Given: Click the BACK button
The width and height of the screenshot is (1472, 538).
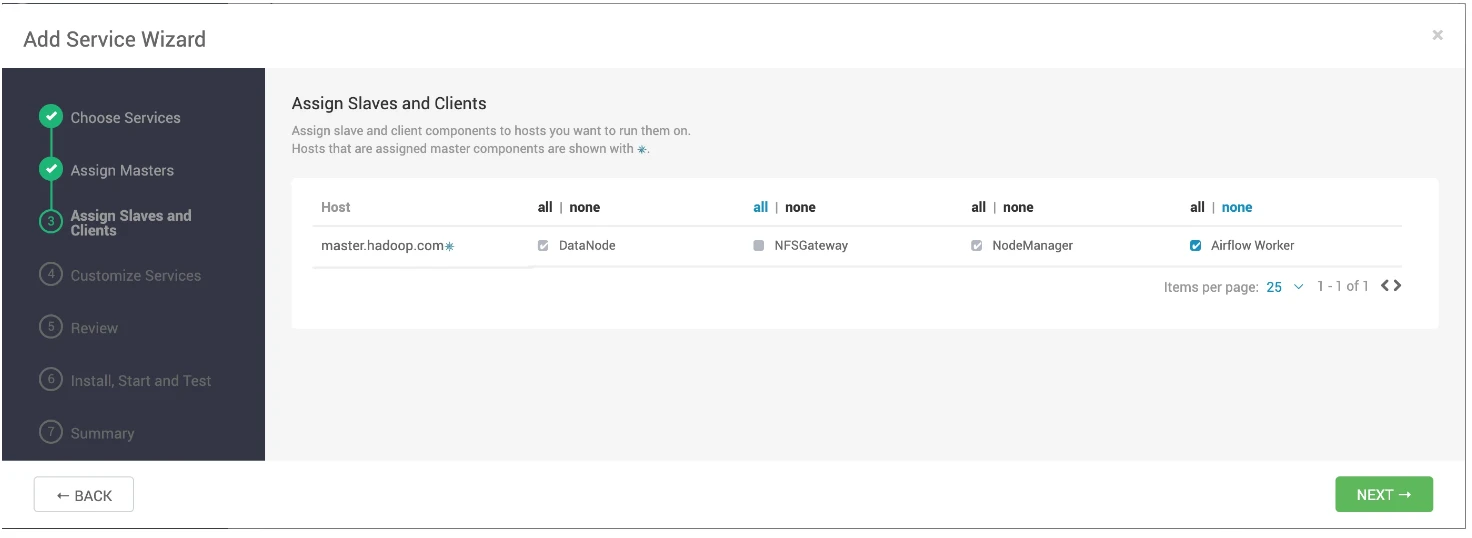Looking at the screenshot, I should pos(84,495).
